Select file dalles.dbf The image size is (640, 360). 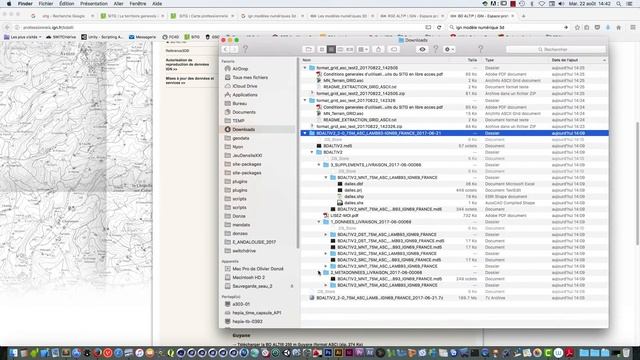pyautogui.click(x=353, y=184)
